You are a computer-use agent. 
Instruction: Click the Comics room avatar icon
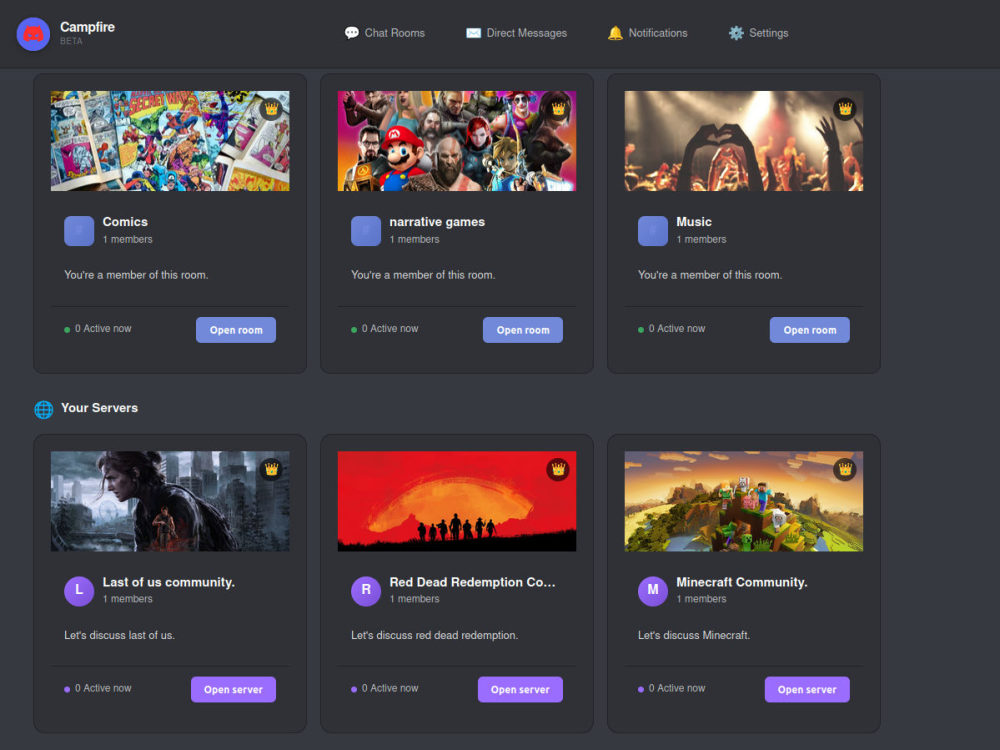coord(79,231)
